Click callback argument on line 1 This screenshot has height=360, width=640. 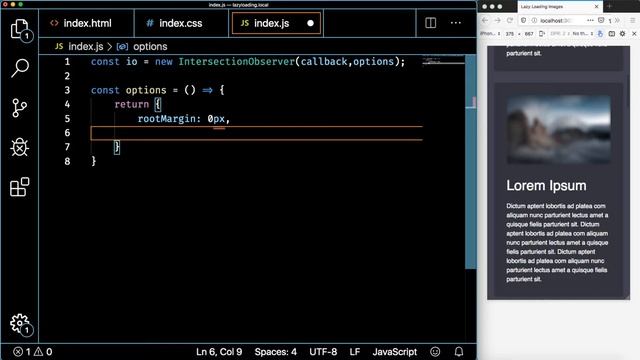324,62
